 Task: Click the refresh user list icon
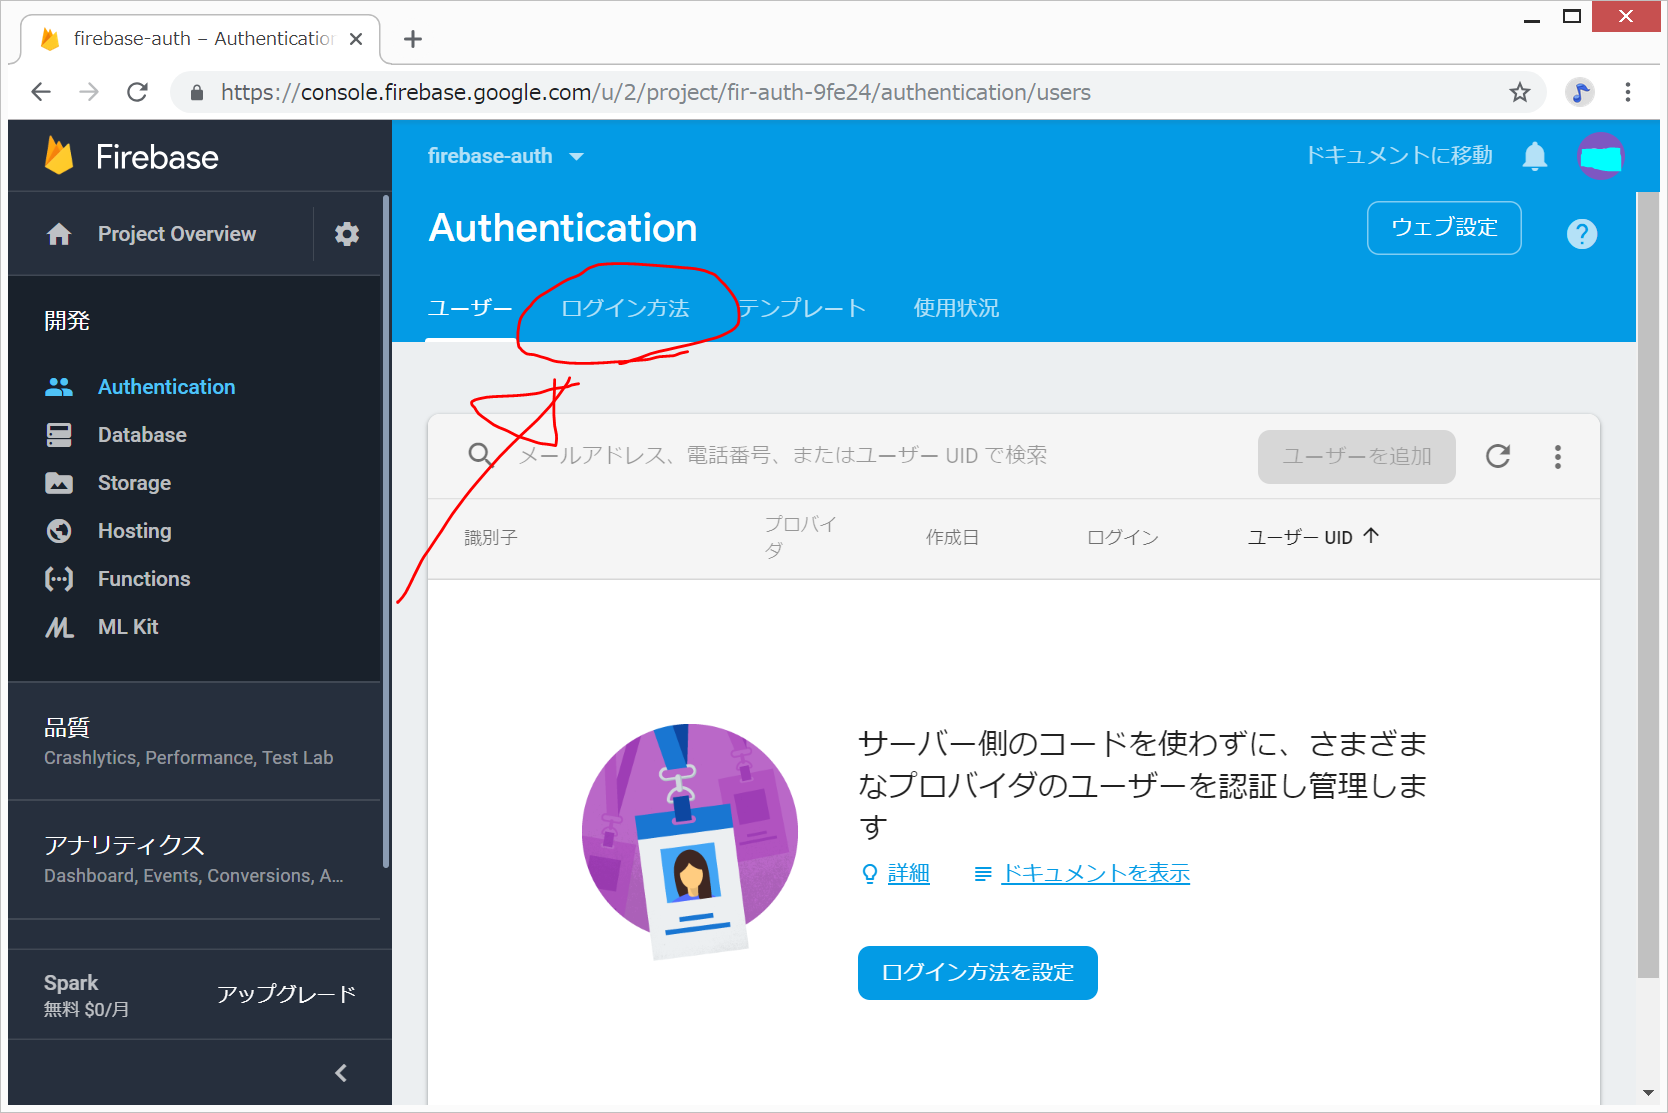point(1497,457)
